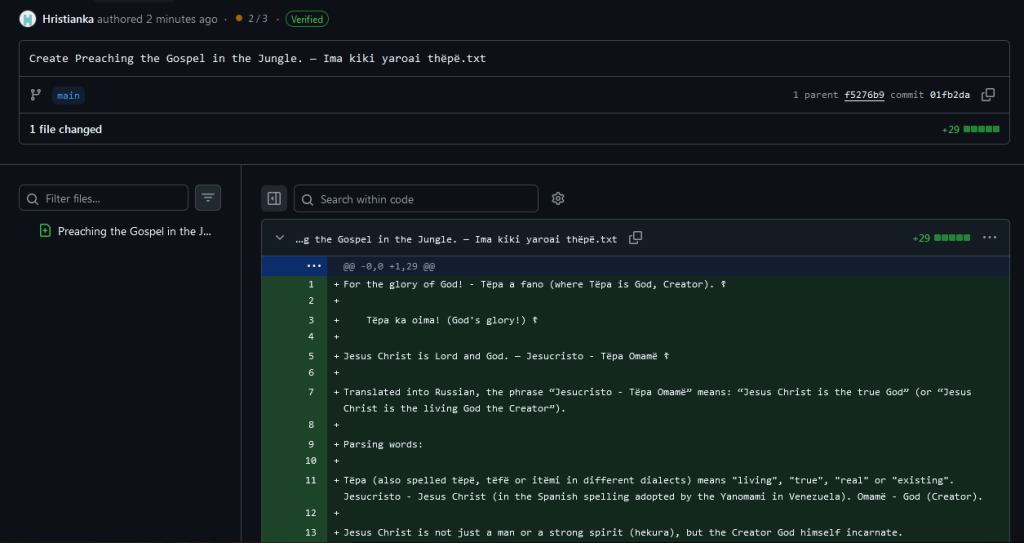Click the commit message title text
The height and width of the screenshot is (543, 1024).
pyautogui.click(x=257, y=58)
